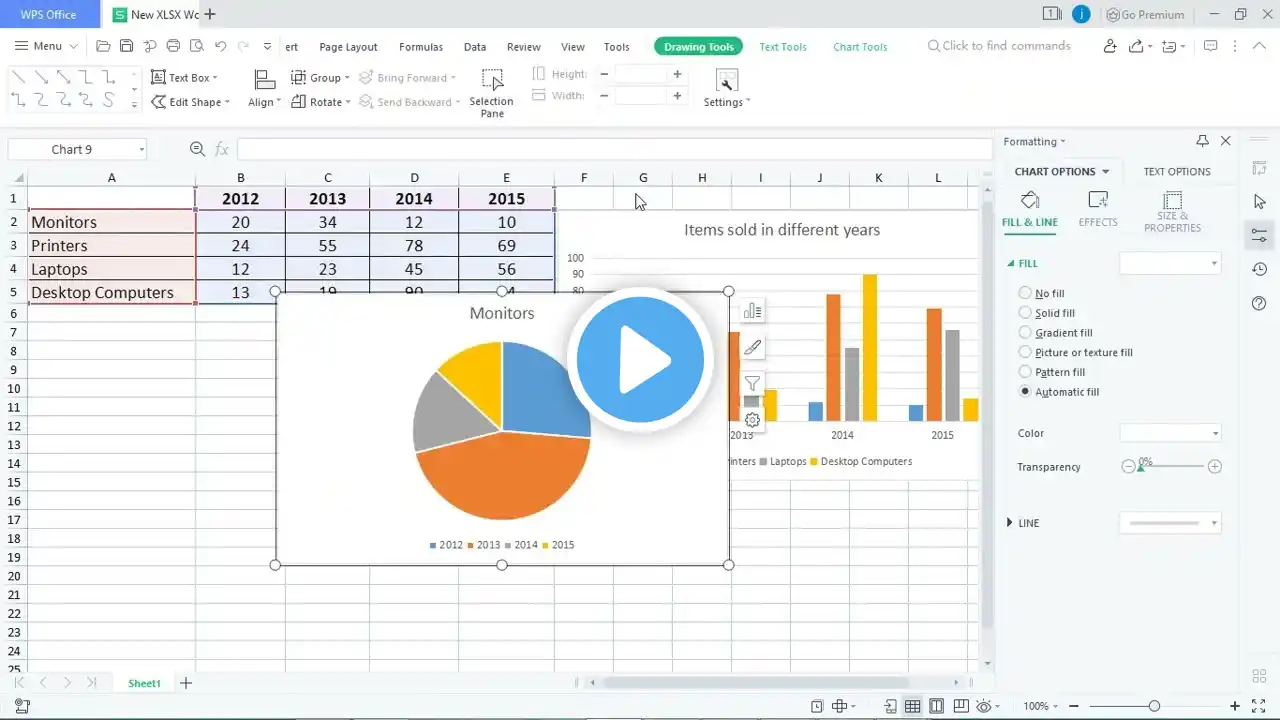Image resolution: width=1280 pixels, height=720 pixels.
Task: Open the Text Tools tab
Action: (x=783, y=47)
